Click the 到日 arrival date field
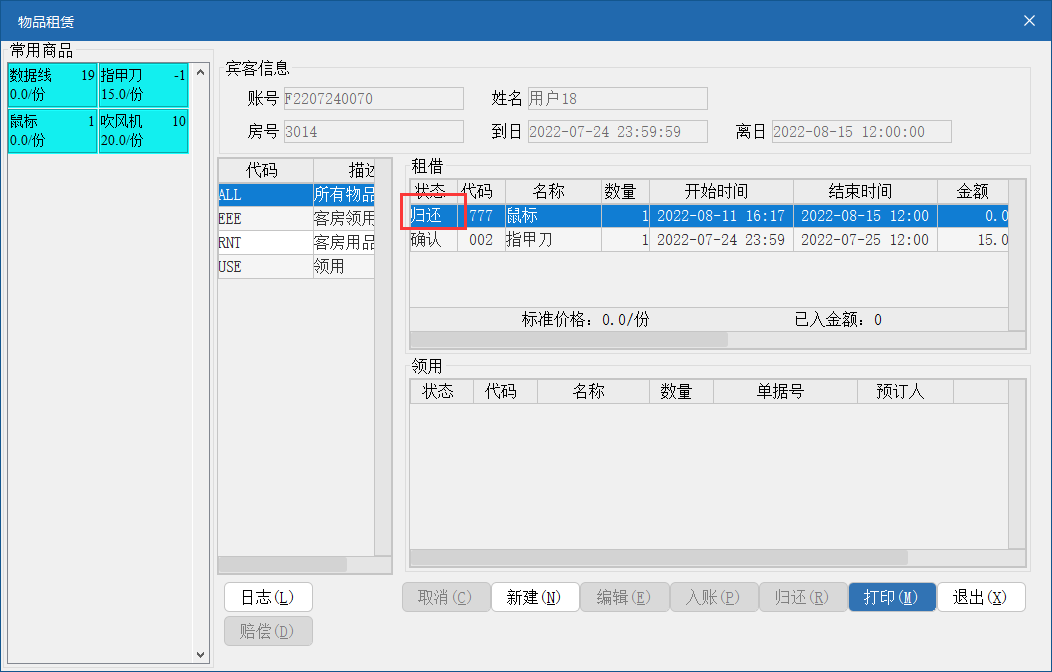Screen dimensions: 1052x672 point(617,131)
